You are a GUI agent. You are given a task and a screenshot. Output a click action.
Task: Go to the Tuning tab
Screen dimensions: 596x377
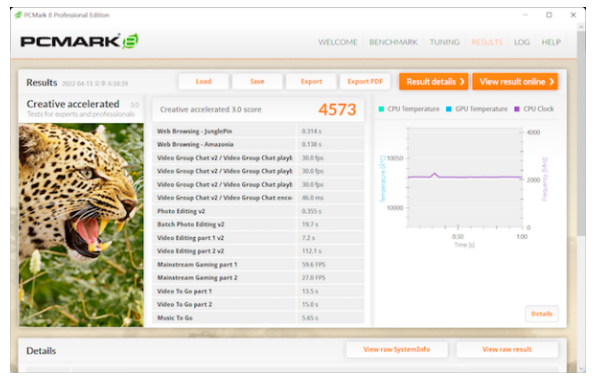(444, 42)
